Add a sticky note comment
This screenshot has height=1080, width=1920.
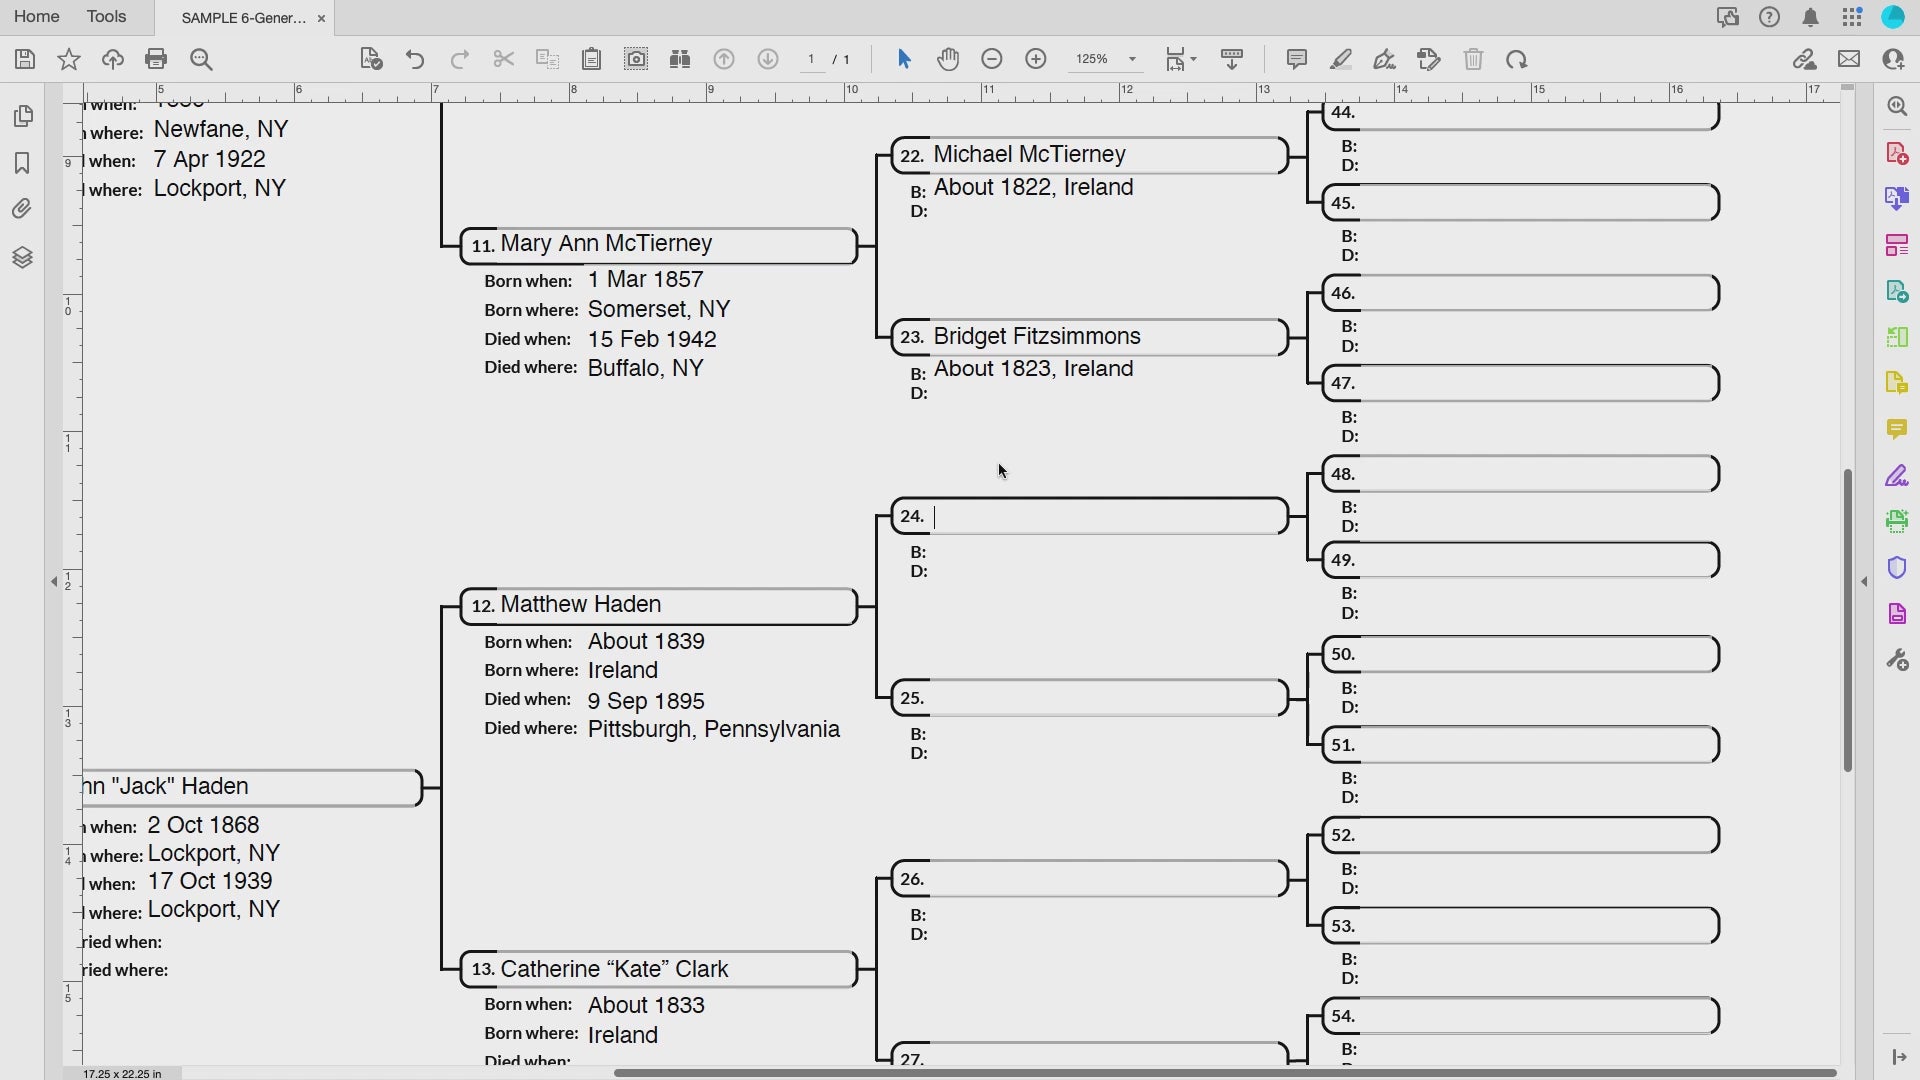point(1297,60)
